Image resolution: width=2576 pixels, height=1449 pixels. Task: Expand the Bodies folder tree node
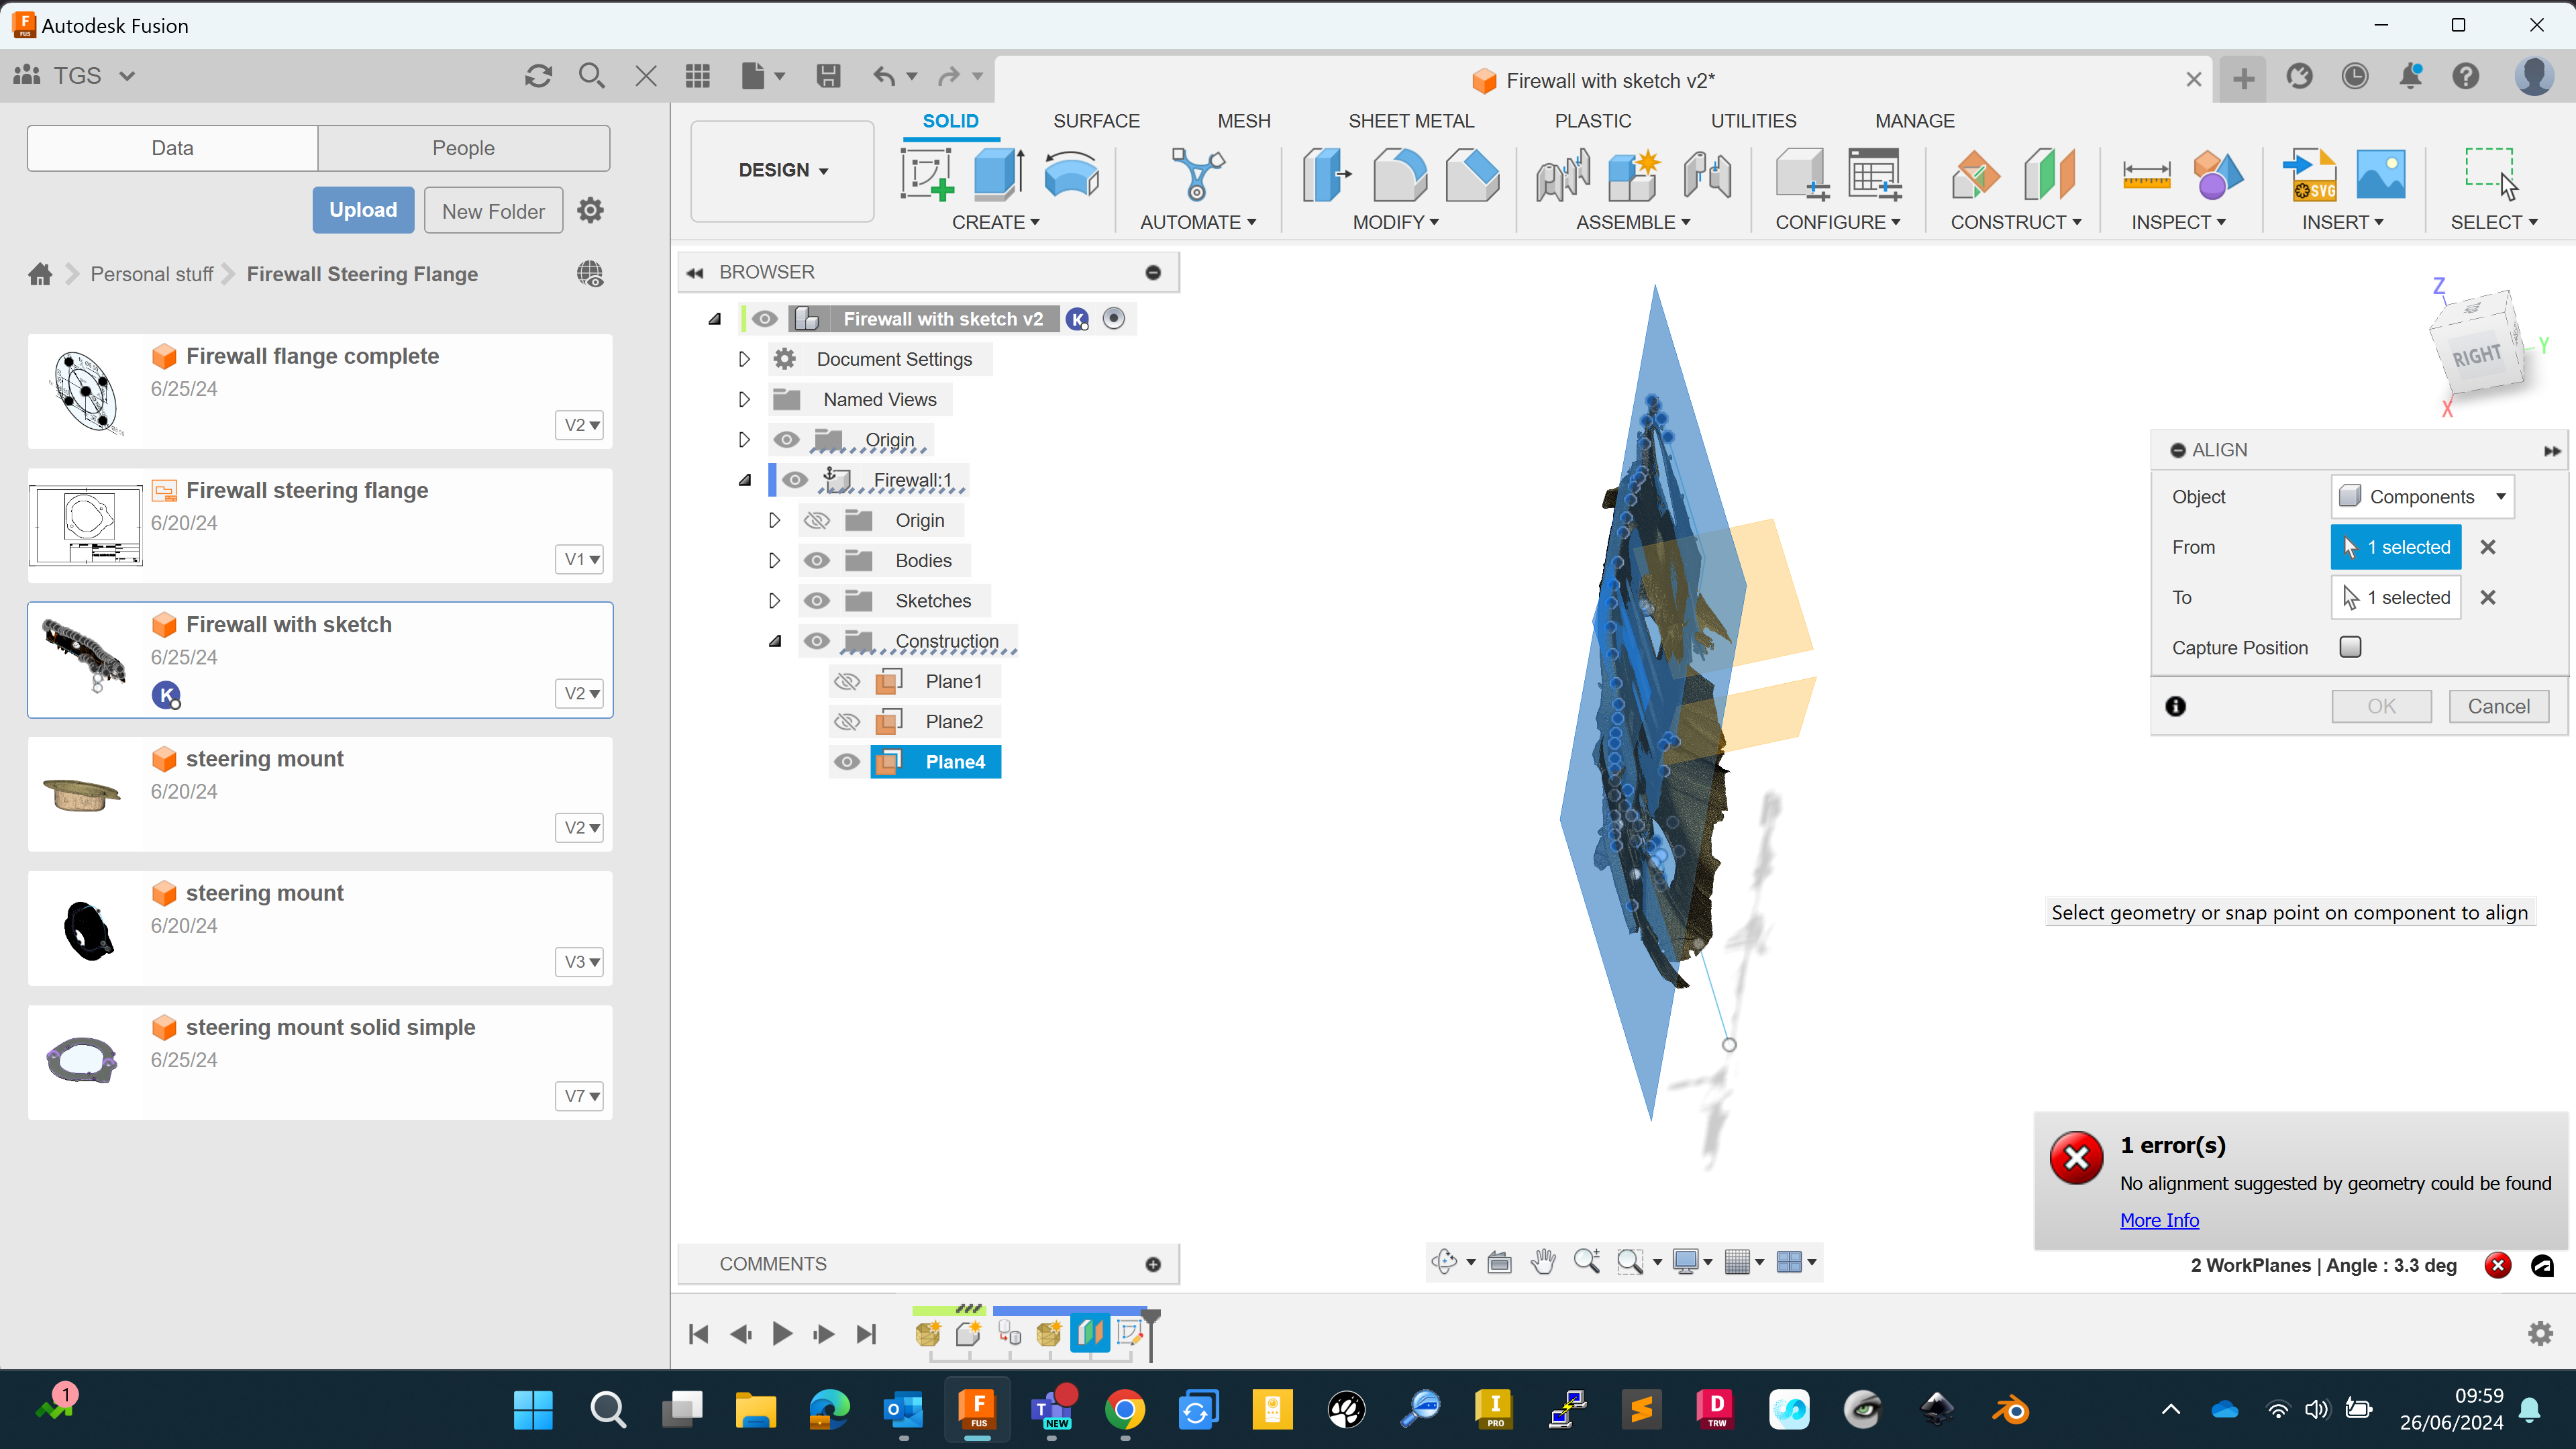(774, 560)
